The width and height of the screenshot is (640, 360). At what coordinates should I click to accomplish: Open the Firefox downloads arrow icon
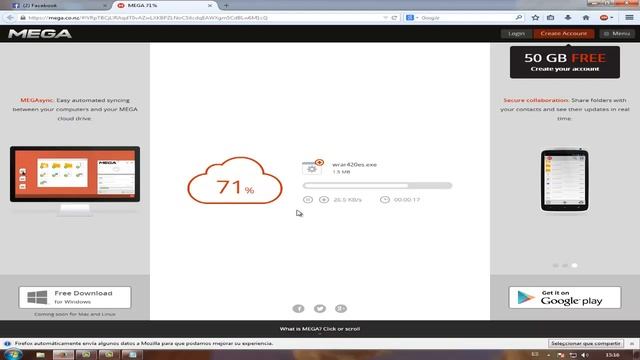coord(568,18)
